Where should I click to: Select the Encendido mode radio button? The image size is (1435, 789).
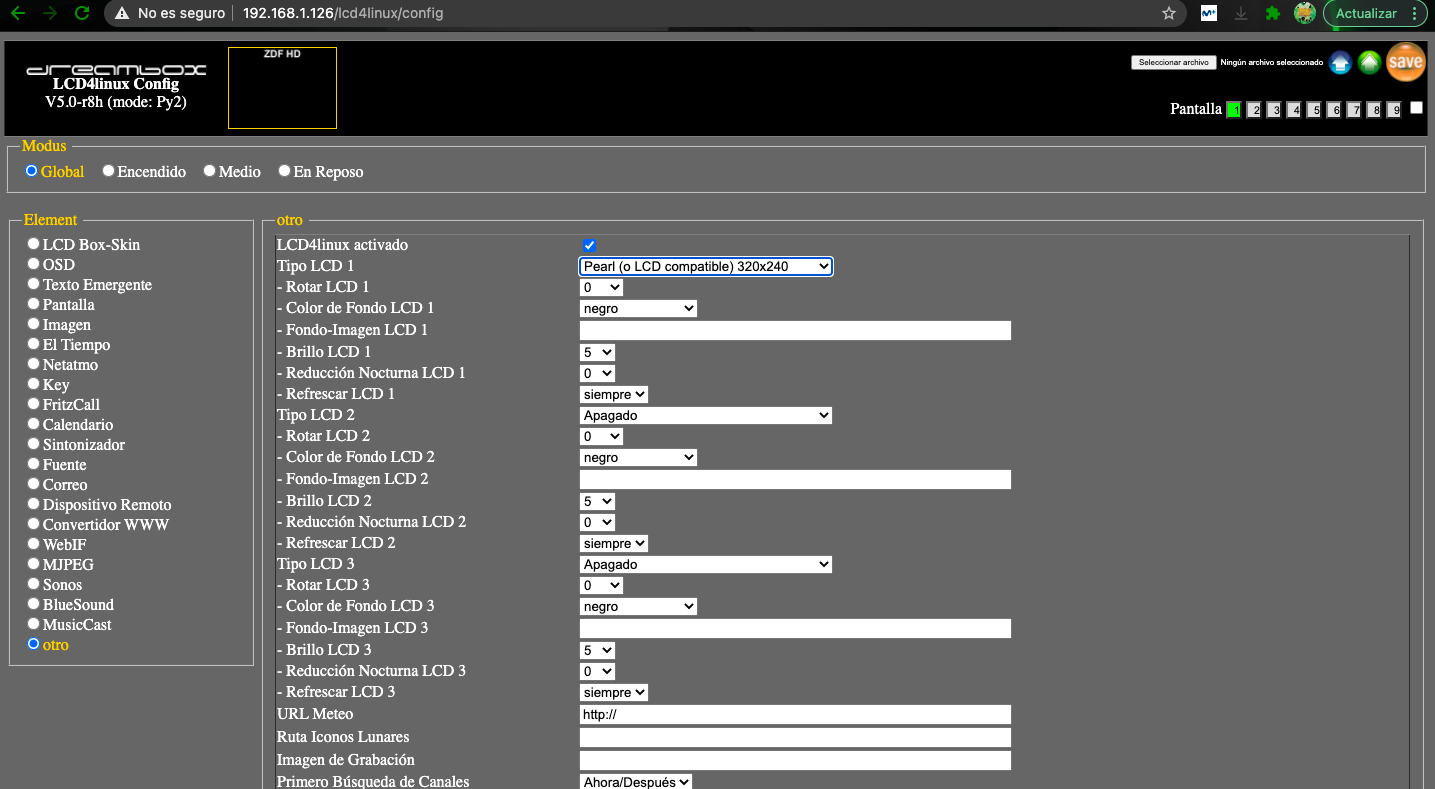(x=108, y=171)
